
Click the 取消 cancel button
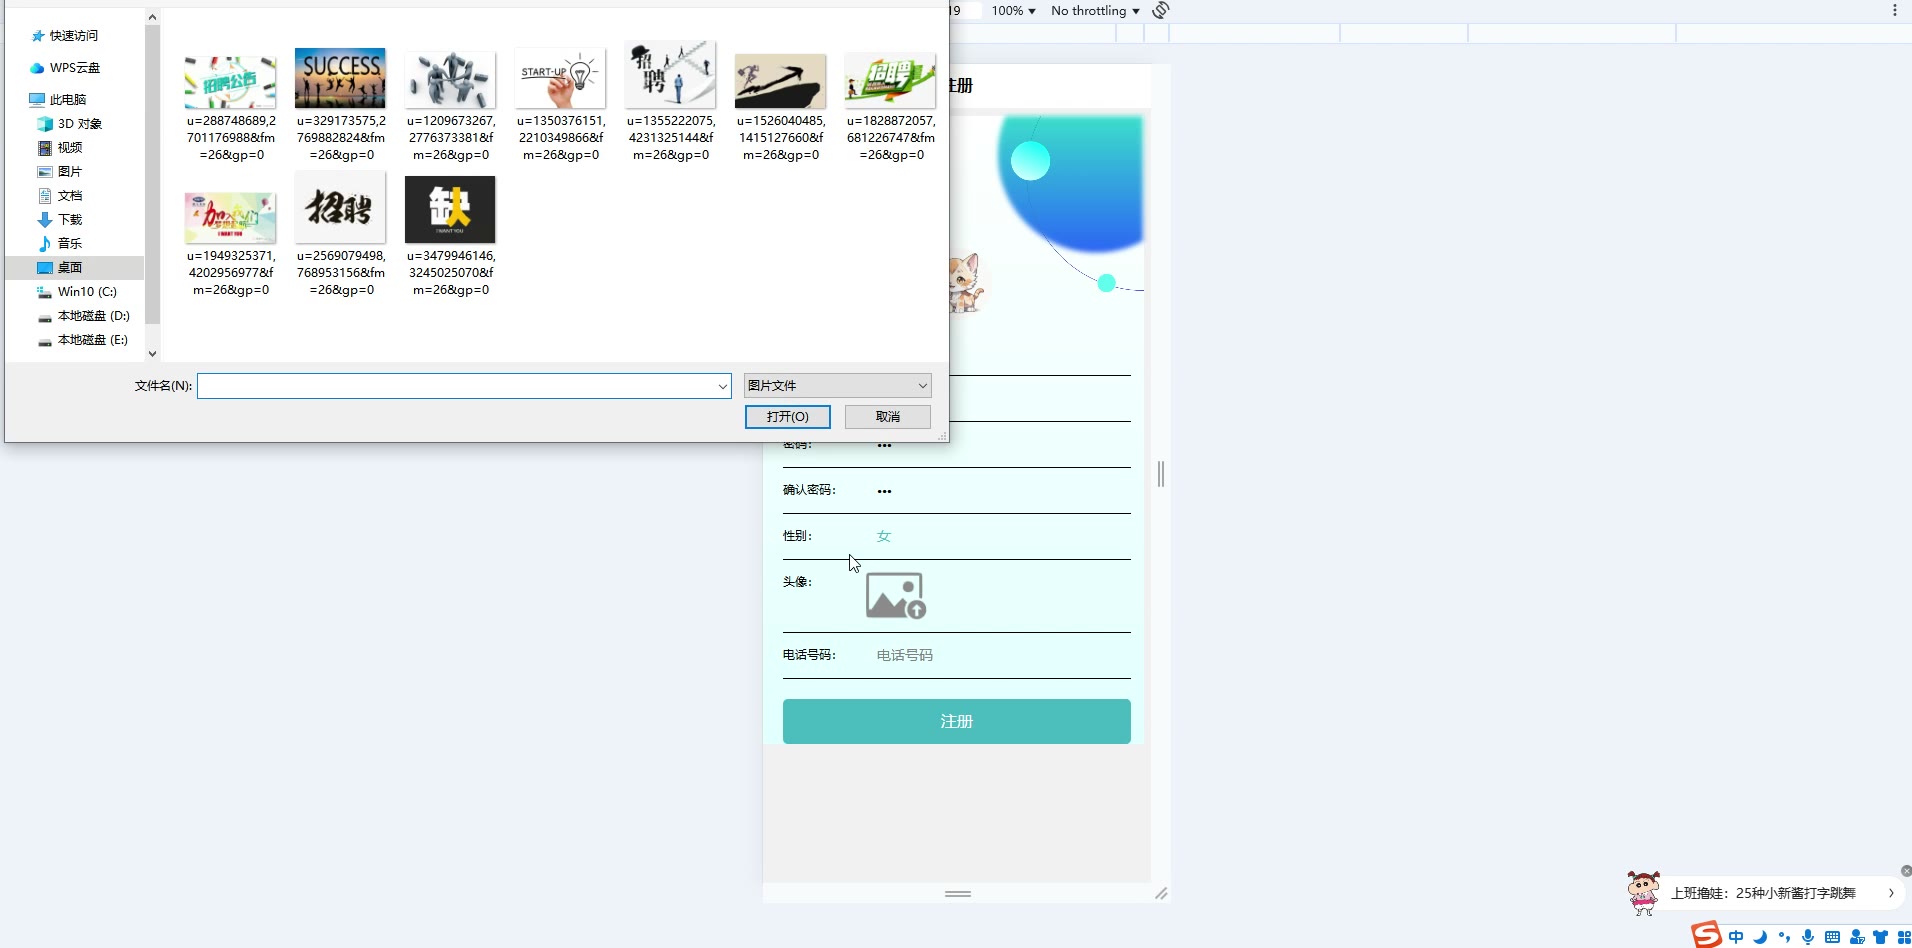pos(888,417)
